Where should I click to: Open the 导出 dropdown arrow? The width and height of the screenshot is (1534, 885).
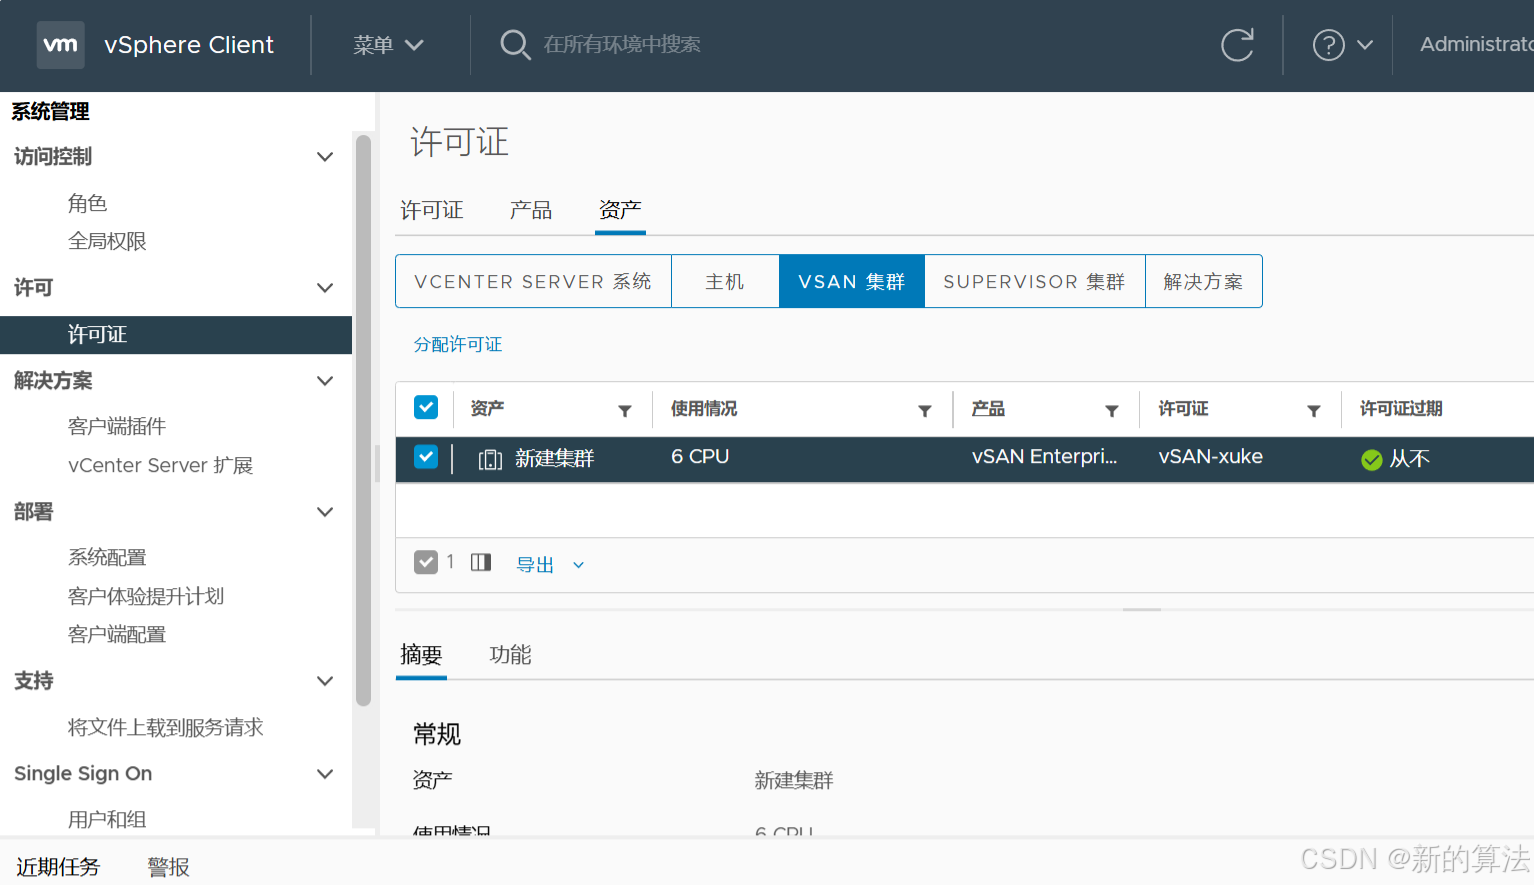(578, 565)
